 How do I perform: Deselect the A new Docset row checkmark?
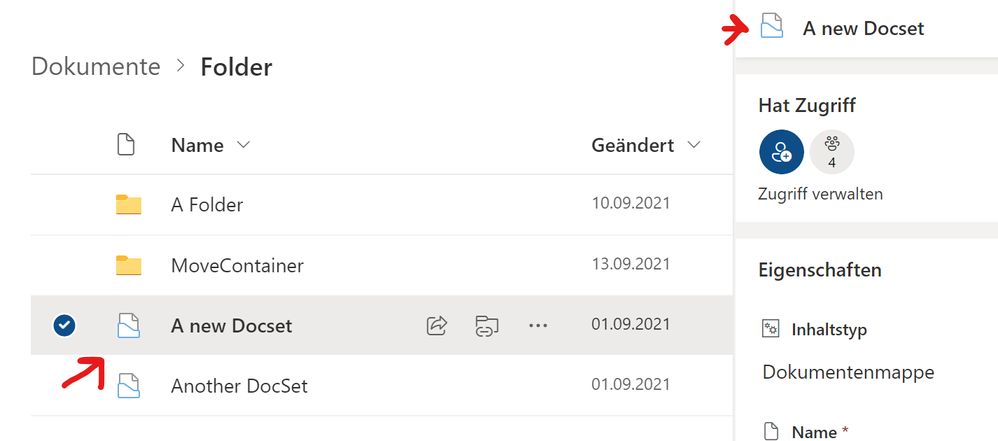coord(65,325)
